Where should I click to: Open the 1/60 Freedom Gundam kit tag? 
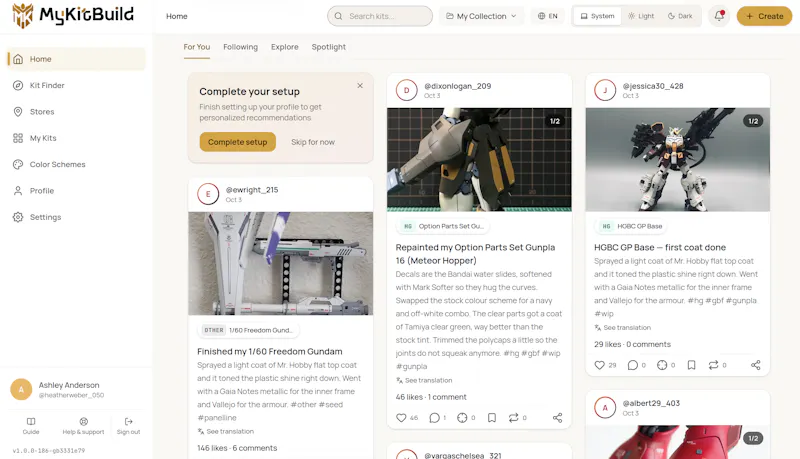click(248, 330)
